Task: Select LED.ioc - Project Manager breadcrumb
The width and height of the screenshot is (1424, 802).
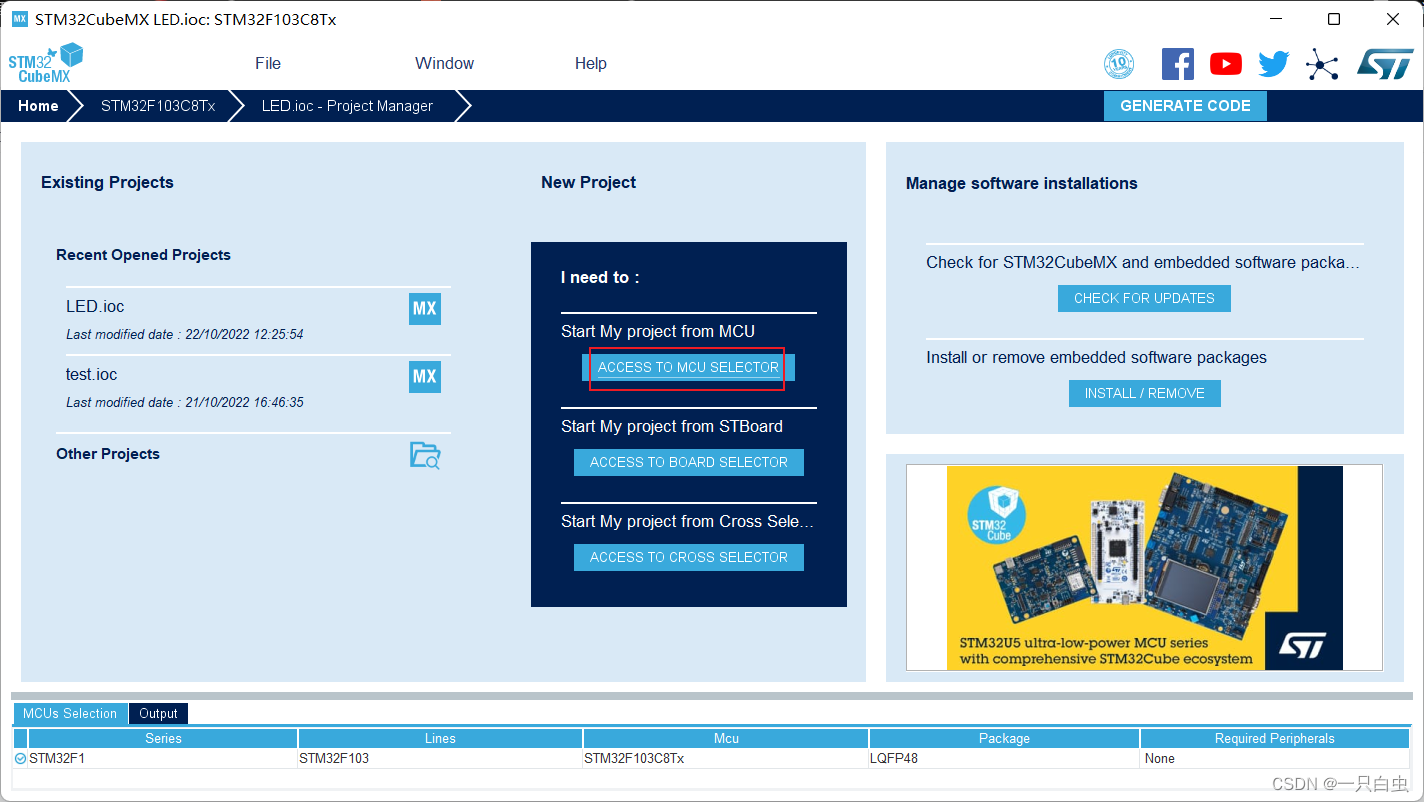Action: pos(347,106)
